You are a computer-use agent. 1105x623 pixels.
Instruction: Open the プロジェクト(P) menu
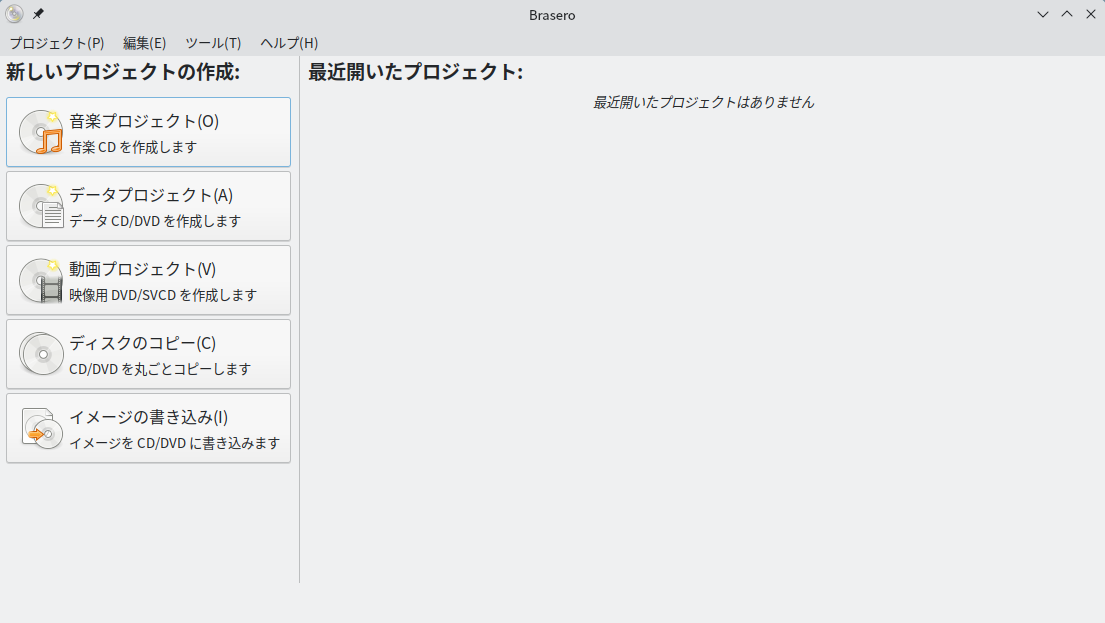57,43
